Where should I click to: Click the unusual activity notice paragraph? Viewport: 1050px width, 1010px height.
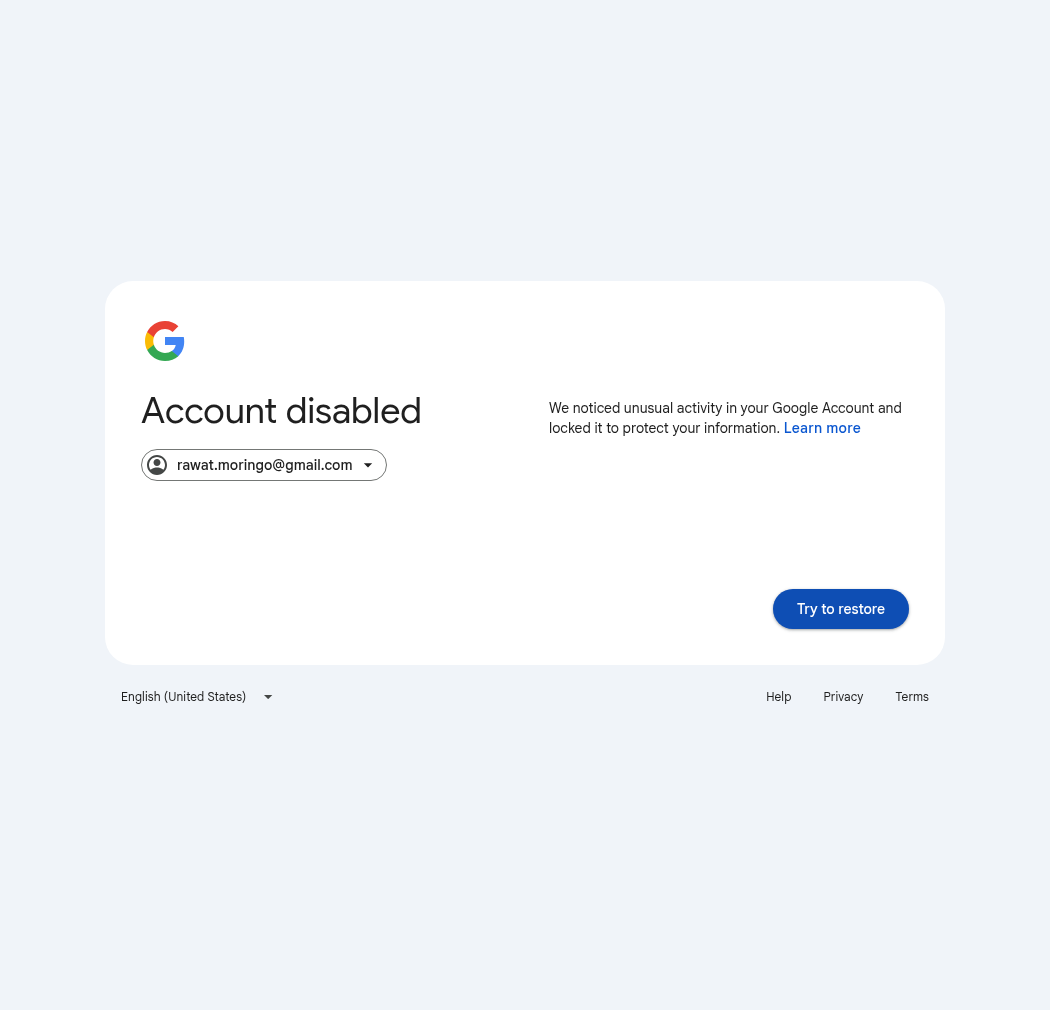[x=725, y=418]
